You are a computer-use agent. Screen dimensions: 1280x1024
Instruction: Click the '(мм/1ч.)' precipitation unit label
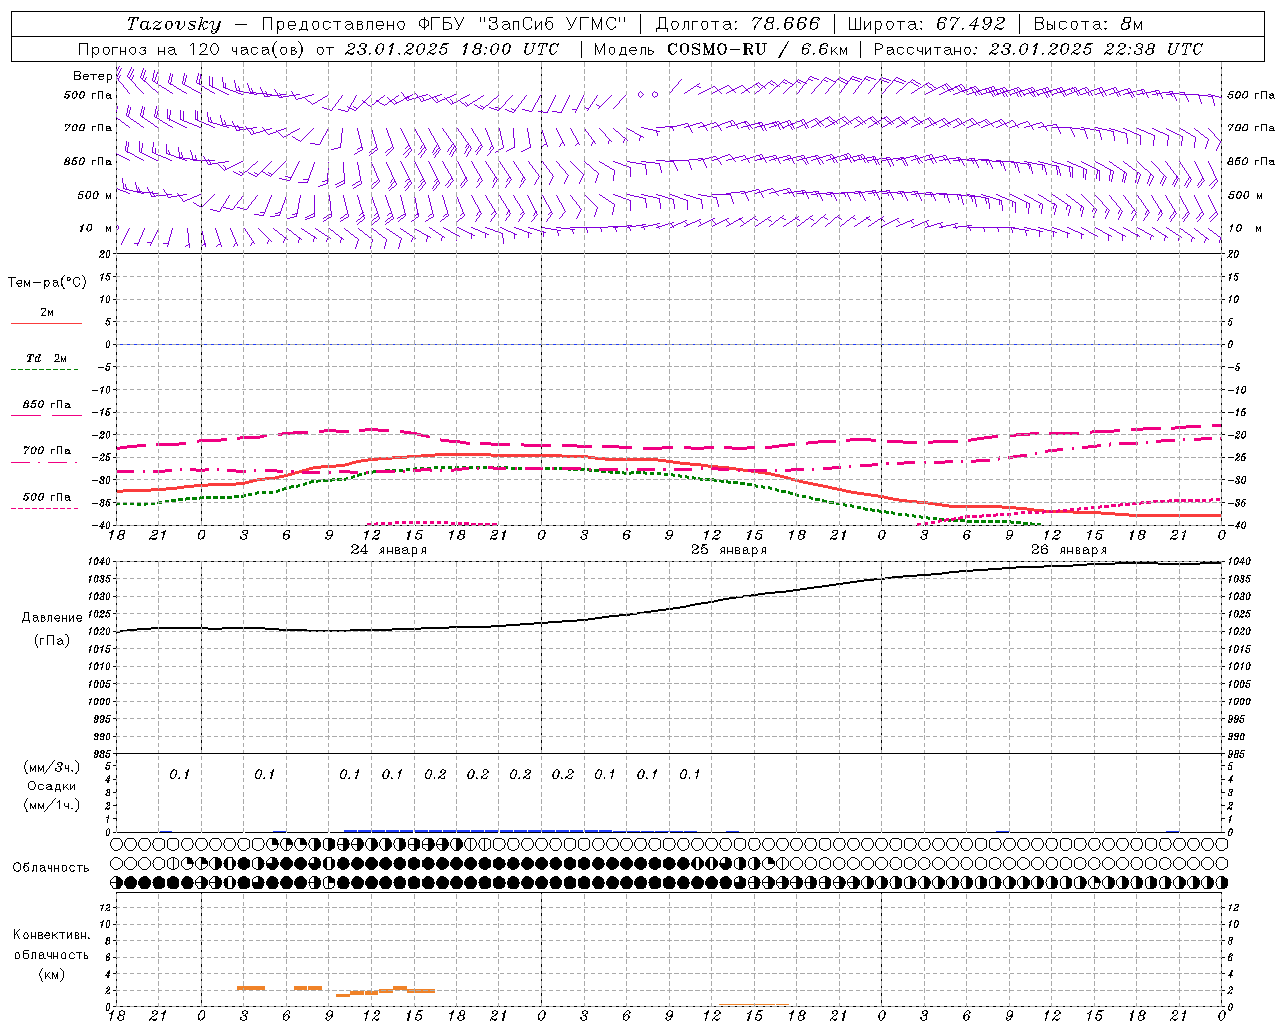point(52,804)
